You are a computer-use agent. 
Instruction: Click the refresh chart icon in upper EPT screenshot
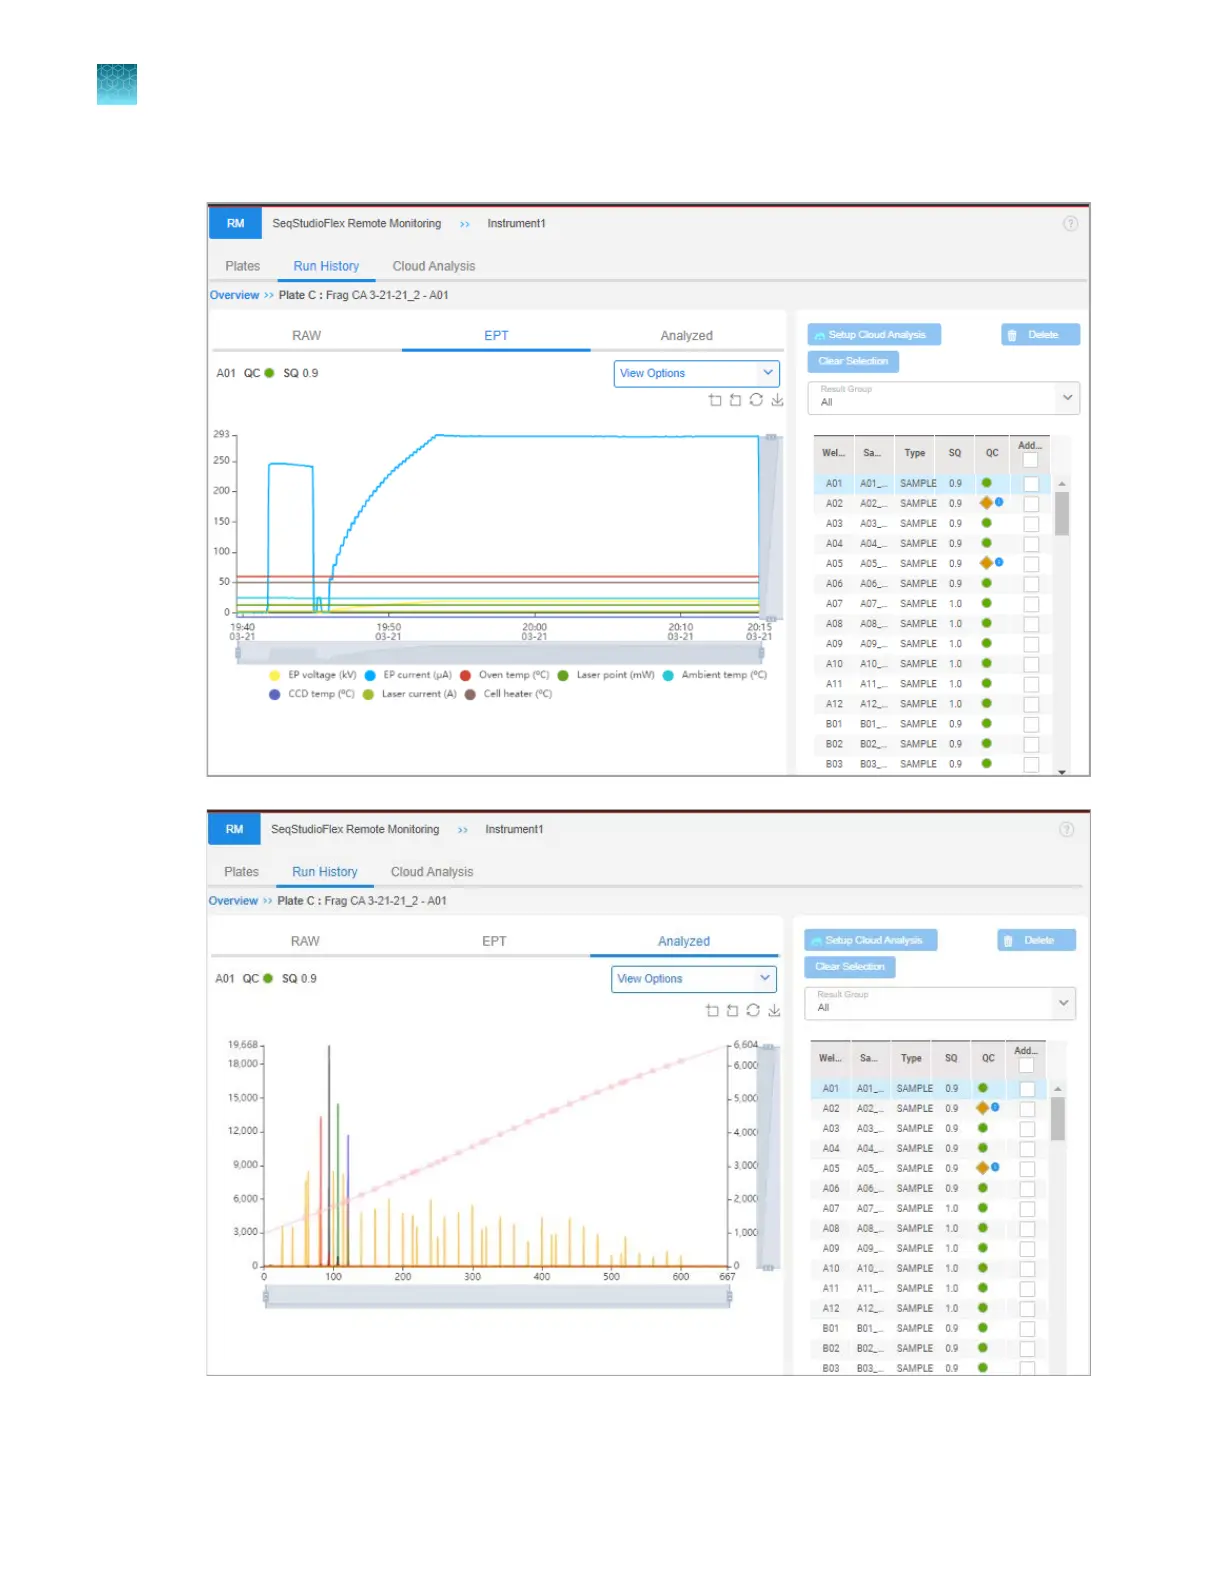point(756,400)
